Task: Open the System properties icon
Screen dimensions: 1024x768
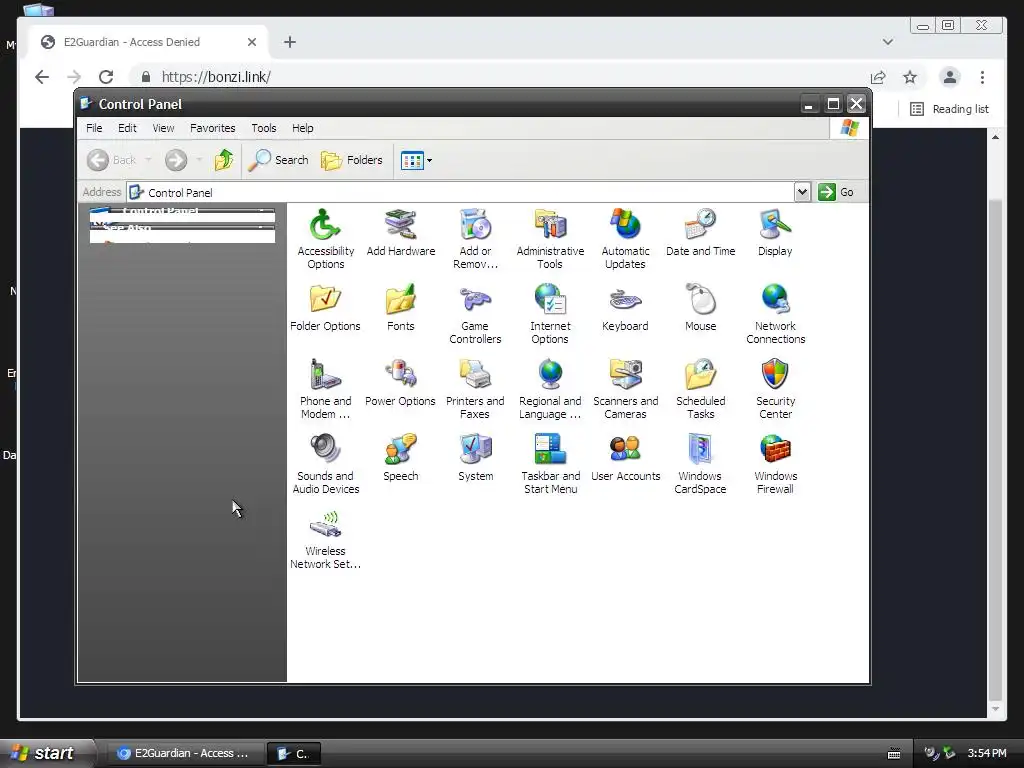Action: [x=475, y=458]
